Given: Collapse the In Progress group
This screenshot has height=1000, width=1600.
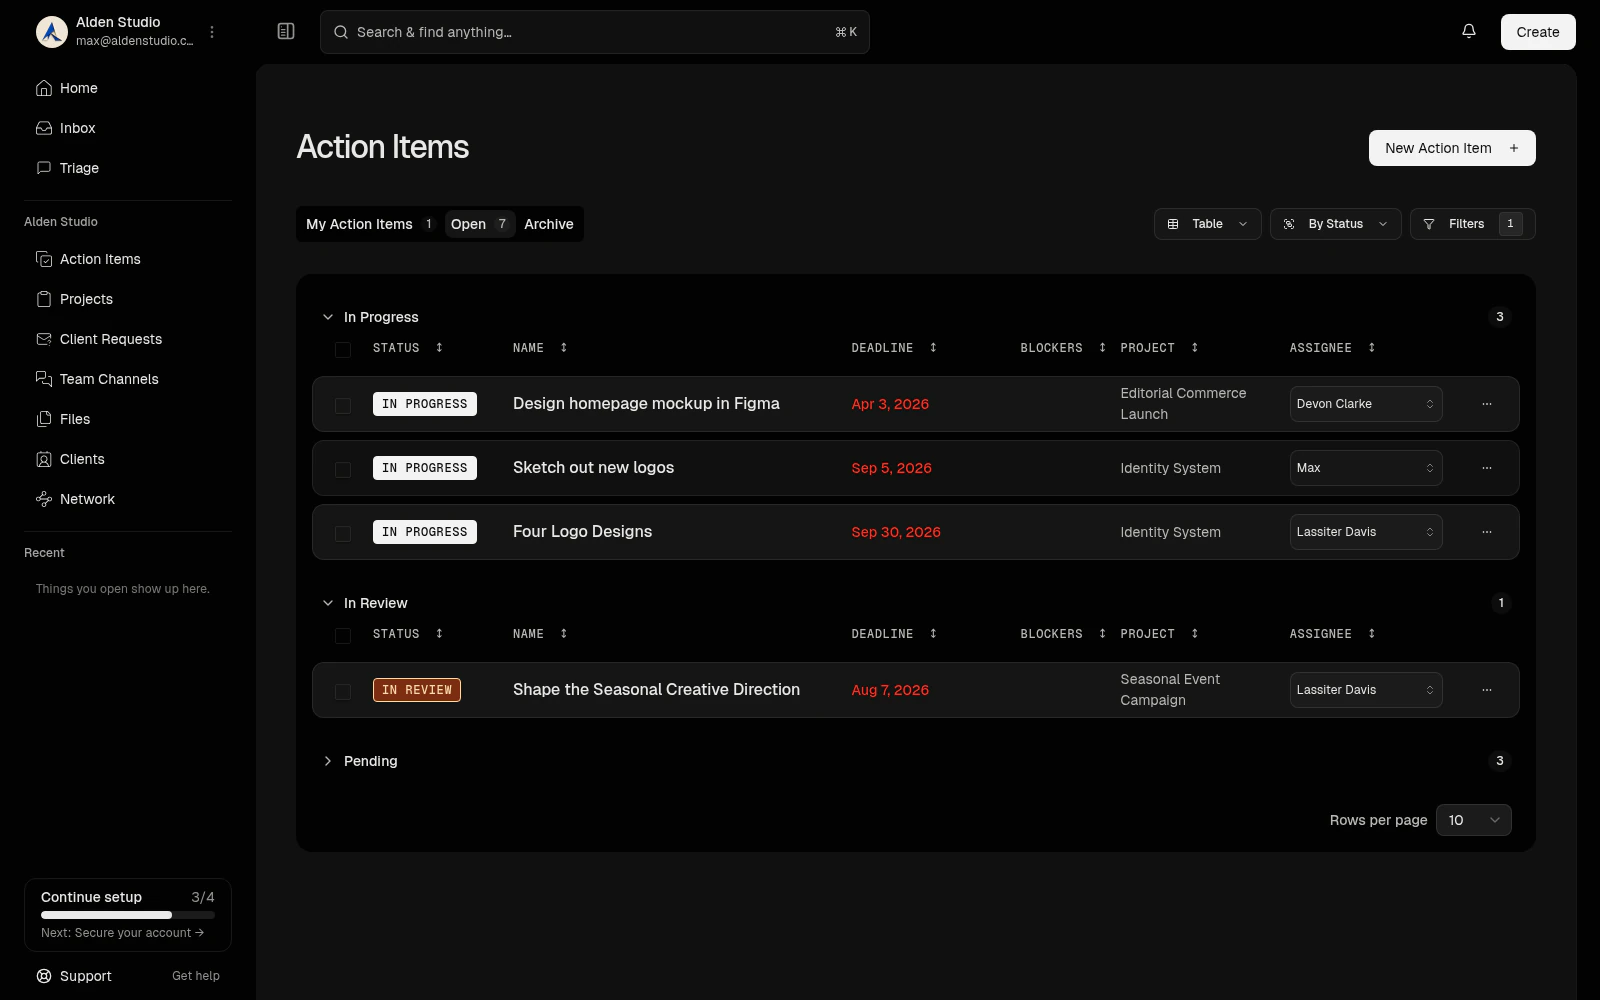Looking at the screenshot, I should pos(327,317).
